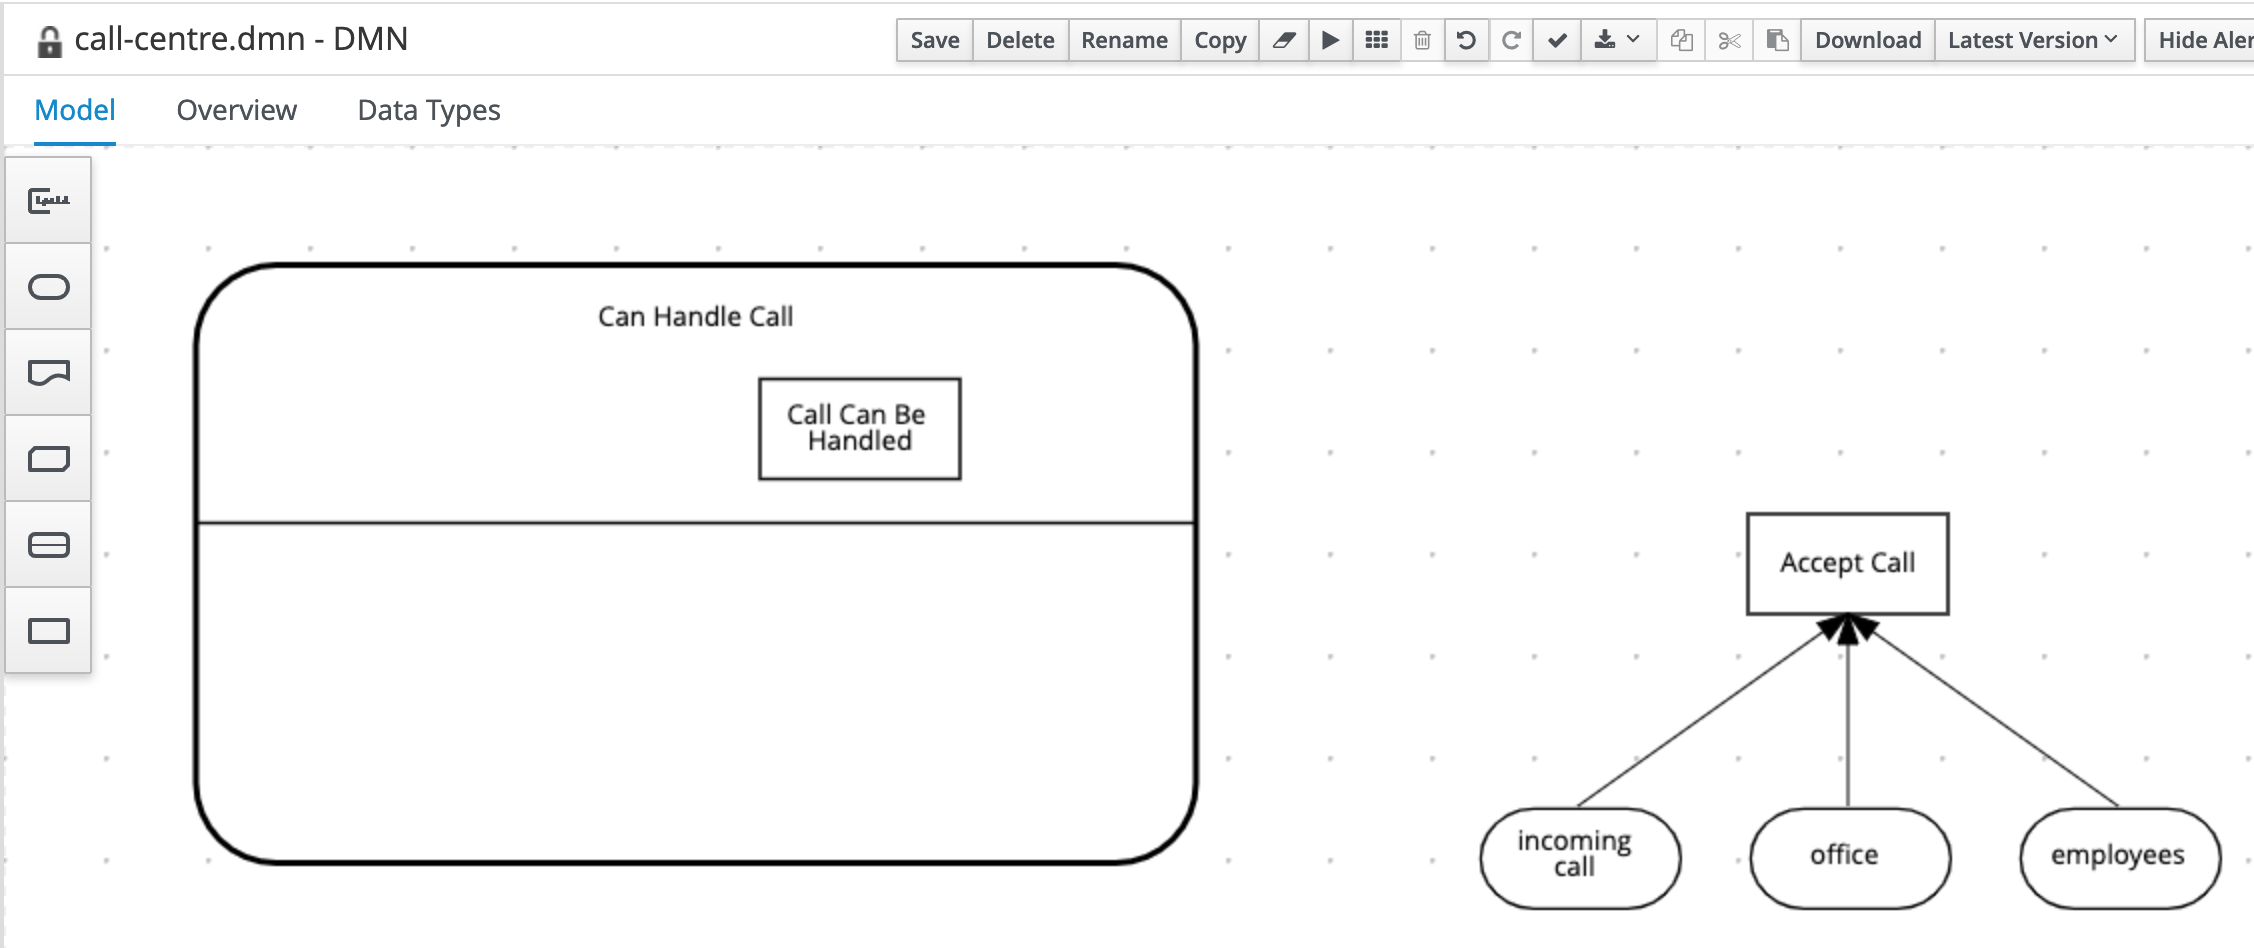Click the eraser clear-grid toolbar icon
This screenshot has height=948, width=2254.
tap(1284, 40)
